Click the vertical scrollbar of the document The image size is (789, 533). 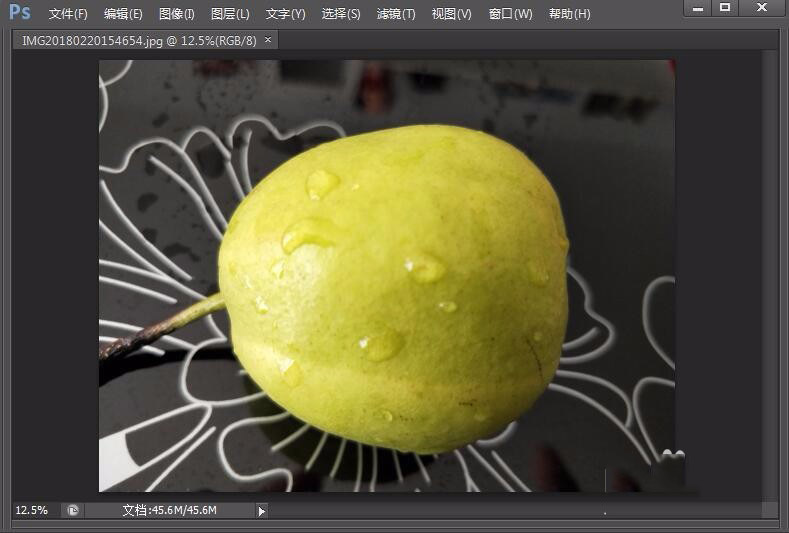(769, 275)
